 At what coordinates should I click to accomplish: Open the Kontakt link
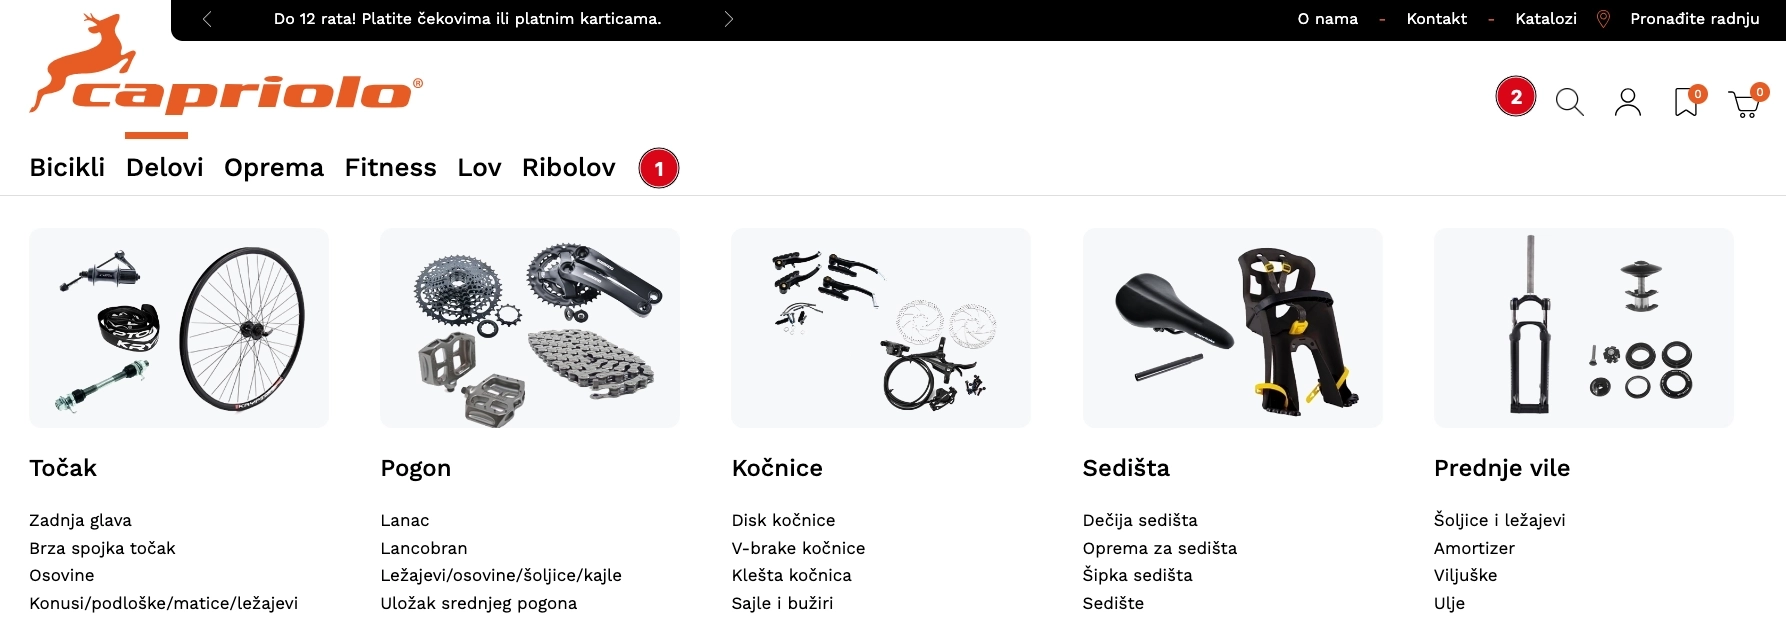pyautogui.click(x=1436, y=19)
